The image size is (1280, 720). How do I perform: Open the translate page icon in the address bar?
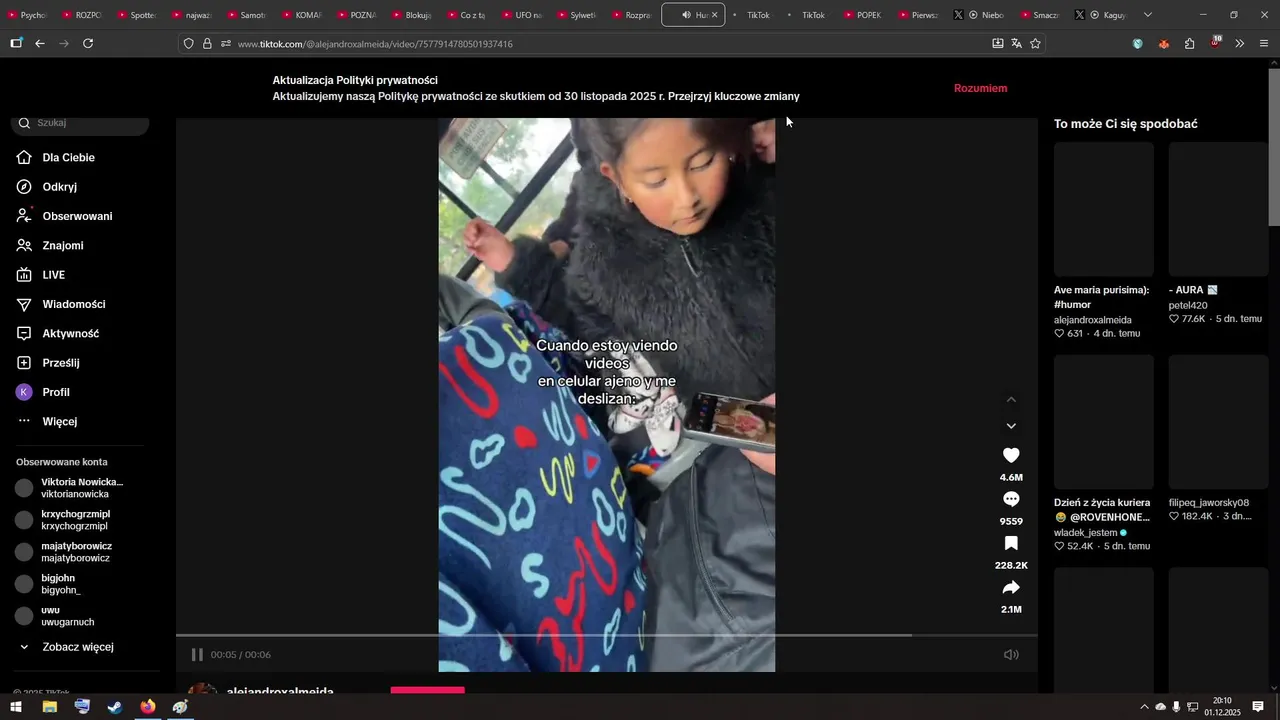(1016, 43)
